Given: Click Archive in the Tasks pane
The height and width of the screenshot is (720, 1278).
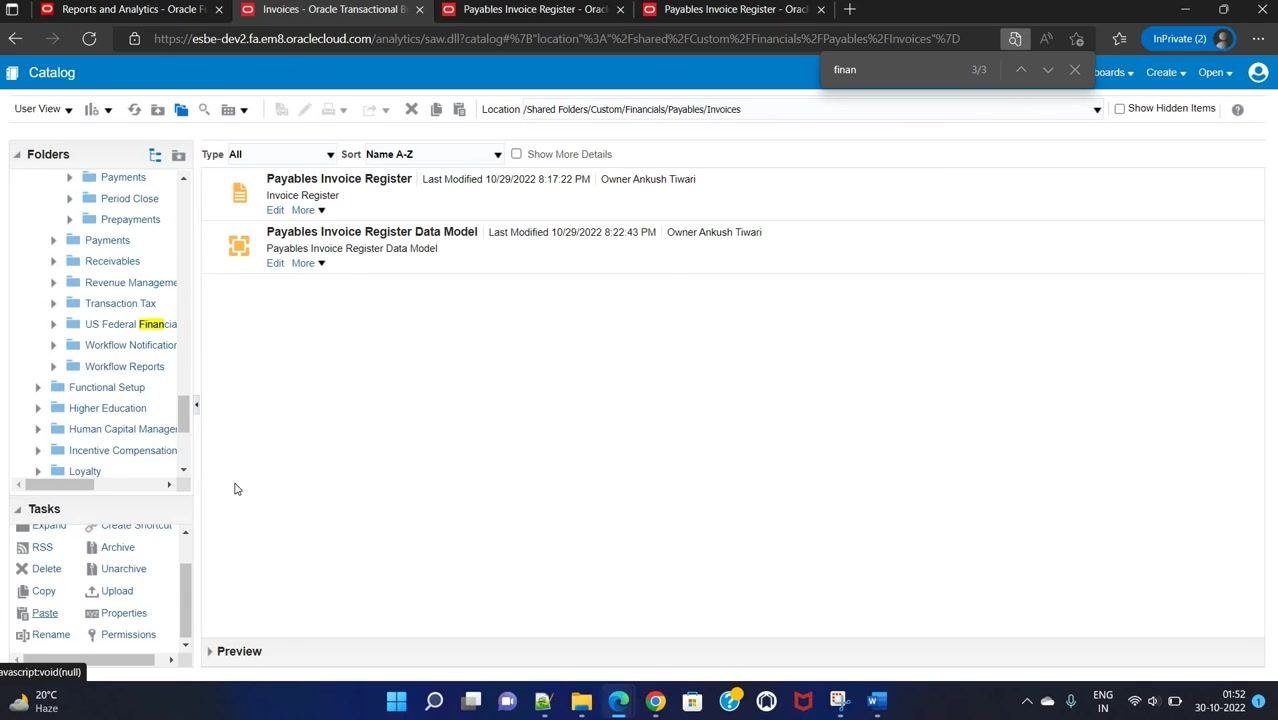Looking at the screenshot, I should [x=117, y=548].
